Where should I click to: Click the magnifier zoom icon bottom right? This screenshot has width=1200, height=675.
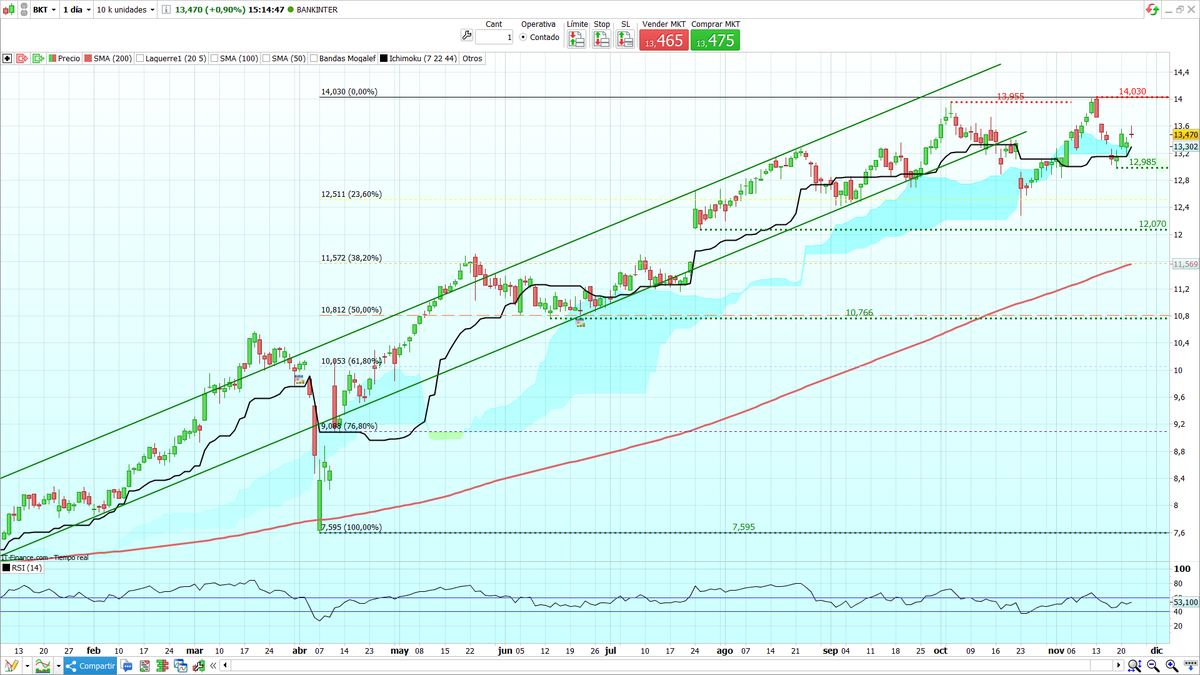point(1135,666)
